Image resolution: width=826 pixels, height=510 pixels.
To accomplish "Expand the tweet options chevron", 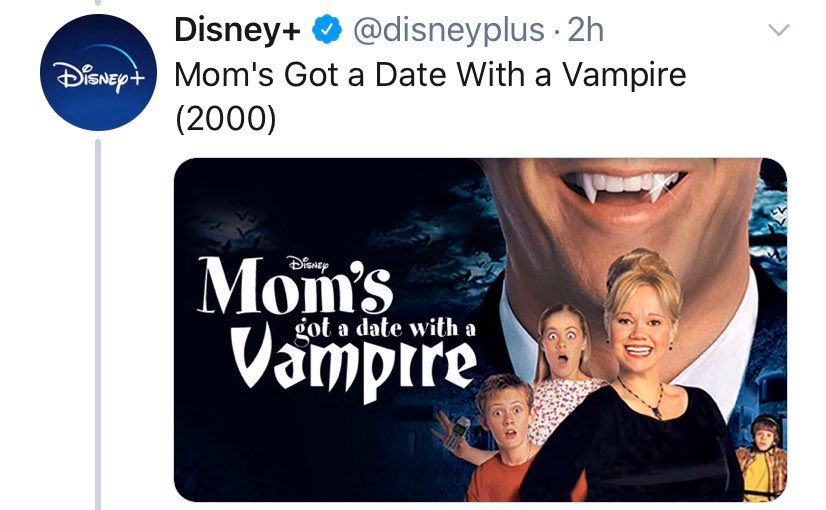I will [x=778, y=30].
